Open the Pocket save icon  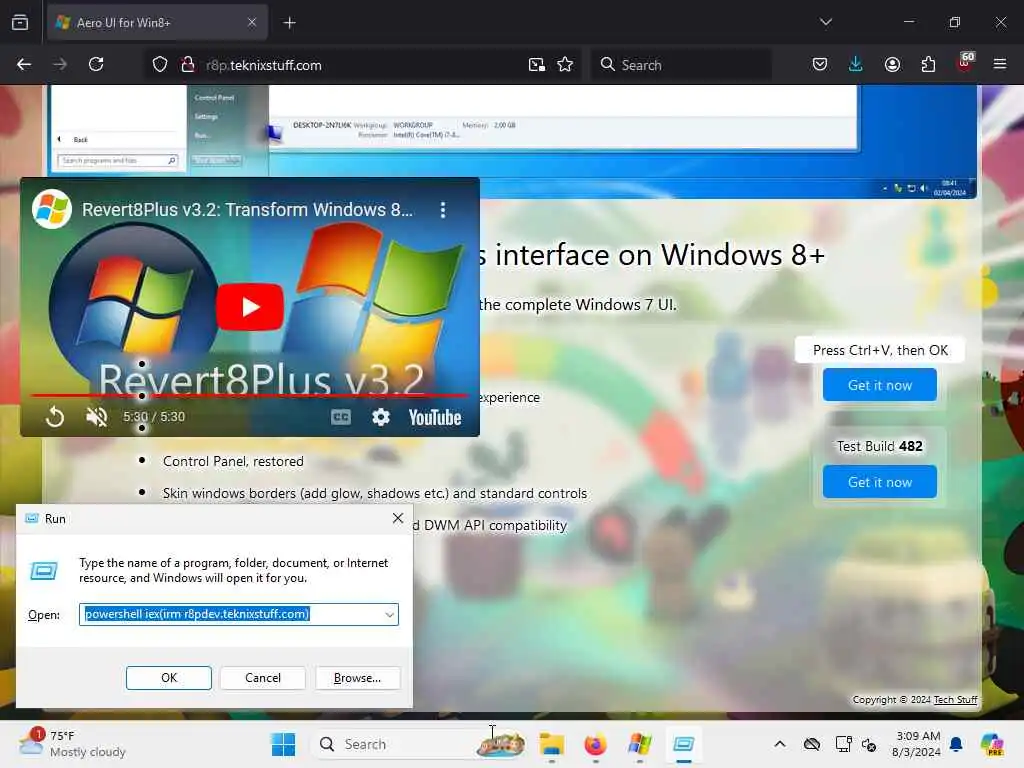pyautogui.click(x=820, y=64)
